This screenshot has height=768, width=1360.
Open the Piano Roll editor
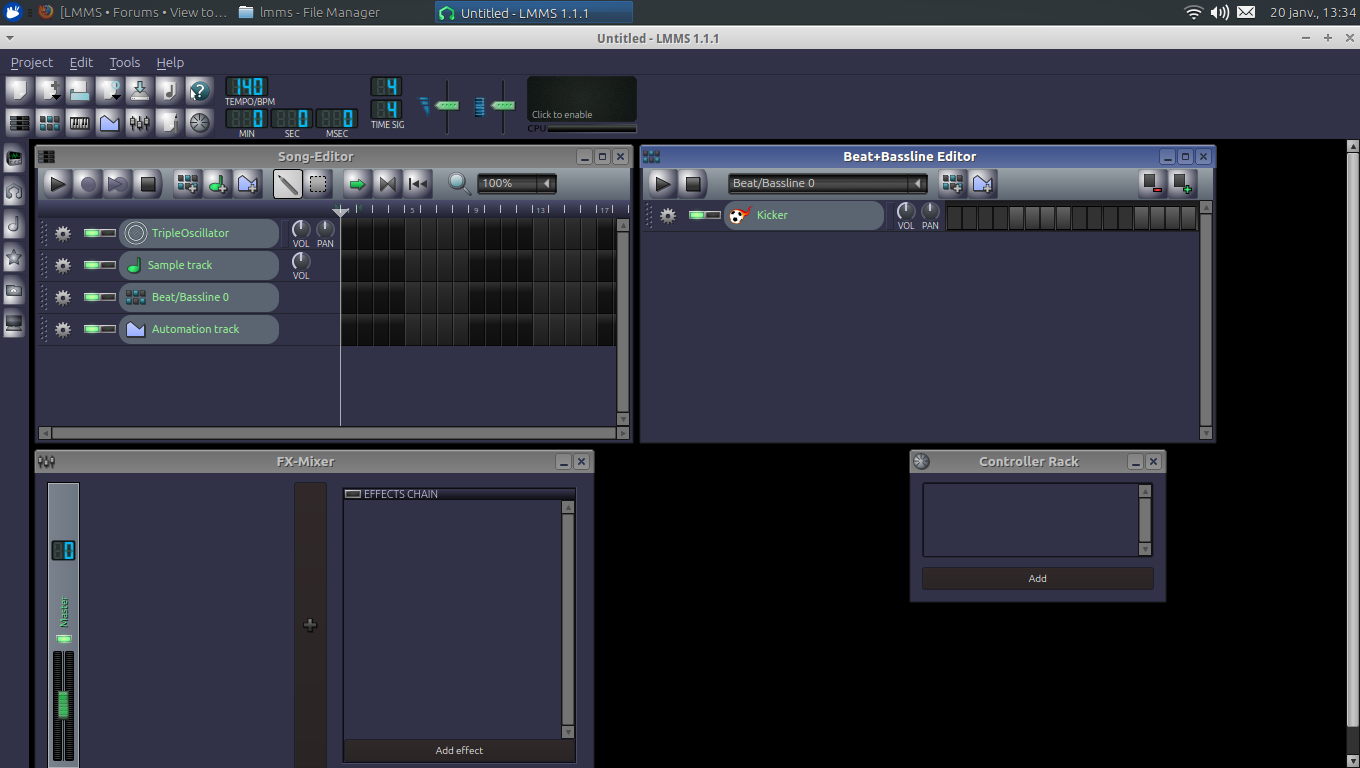pos(79,122)
